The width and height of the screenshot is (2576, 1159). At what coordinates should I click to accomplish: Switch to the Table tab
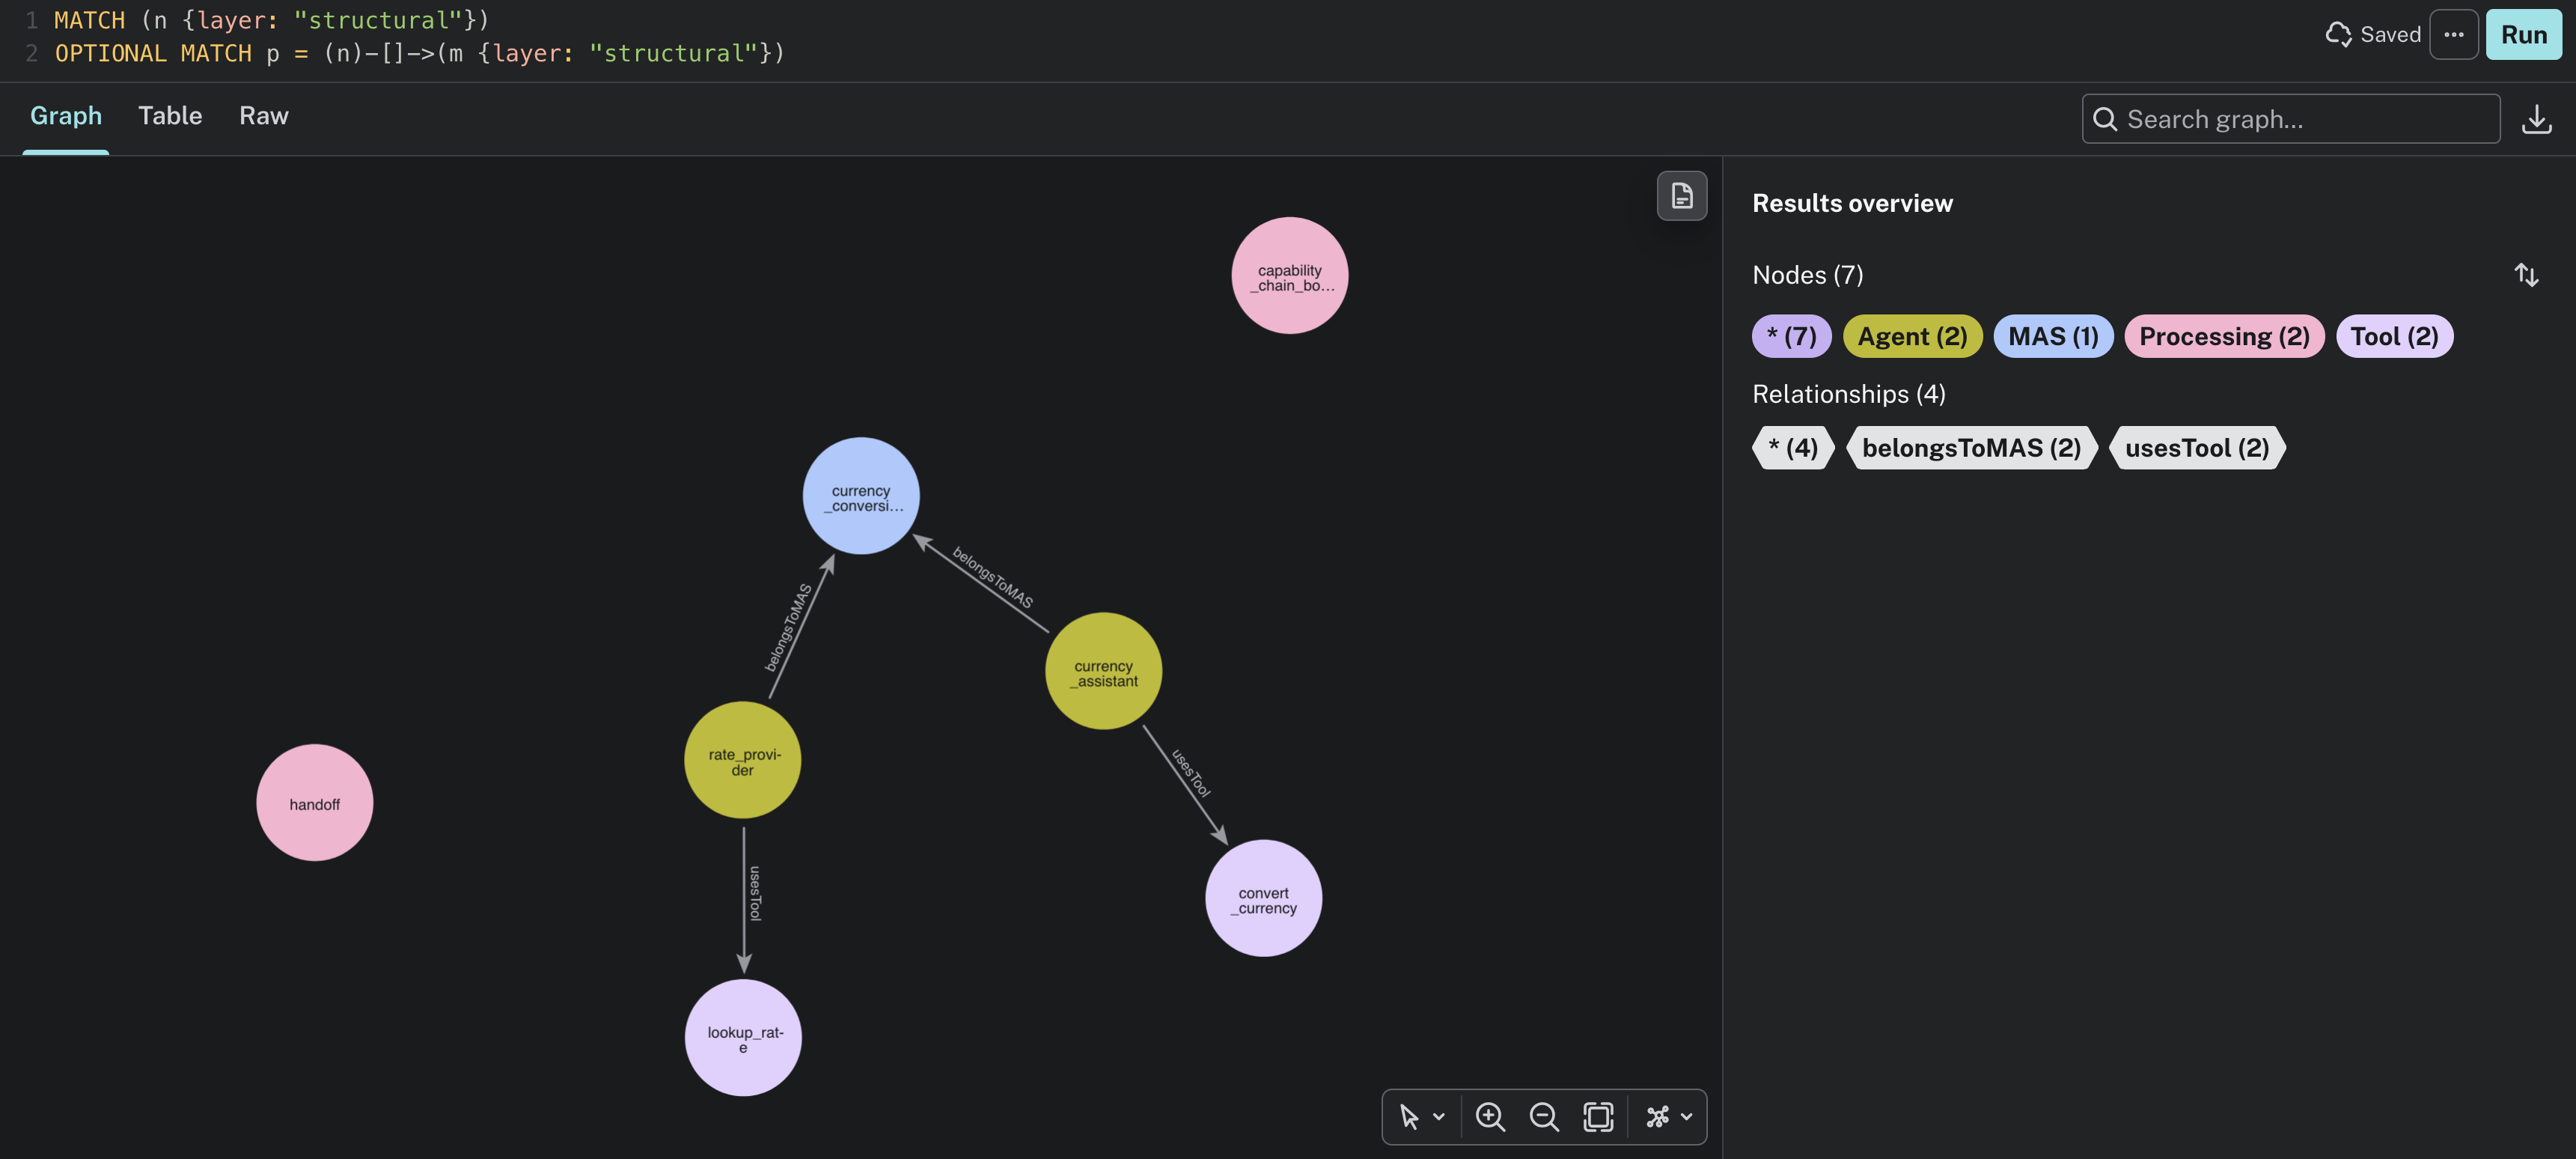[x=170, y=116]
